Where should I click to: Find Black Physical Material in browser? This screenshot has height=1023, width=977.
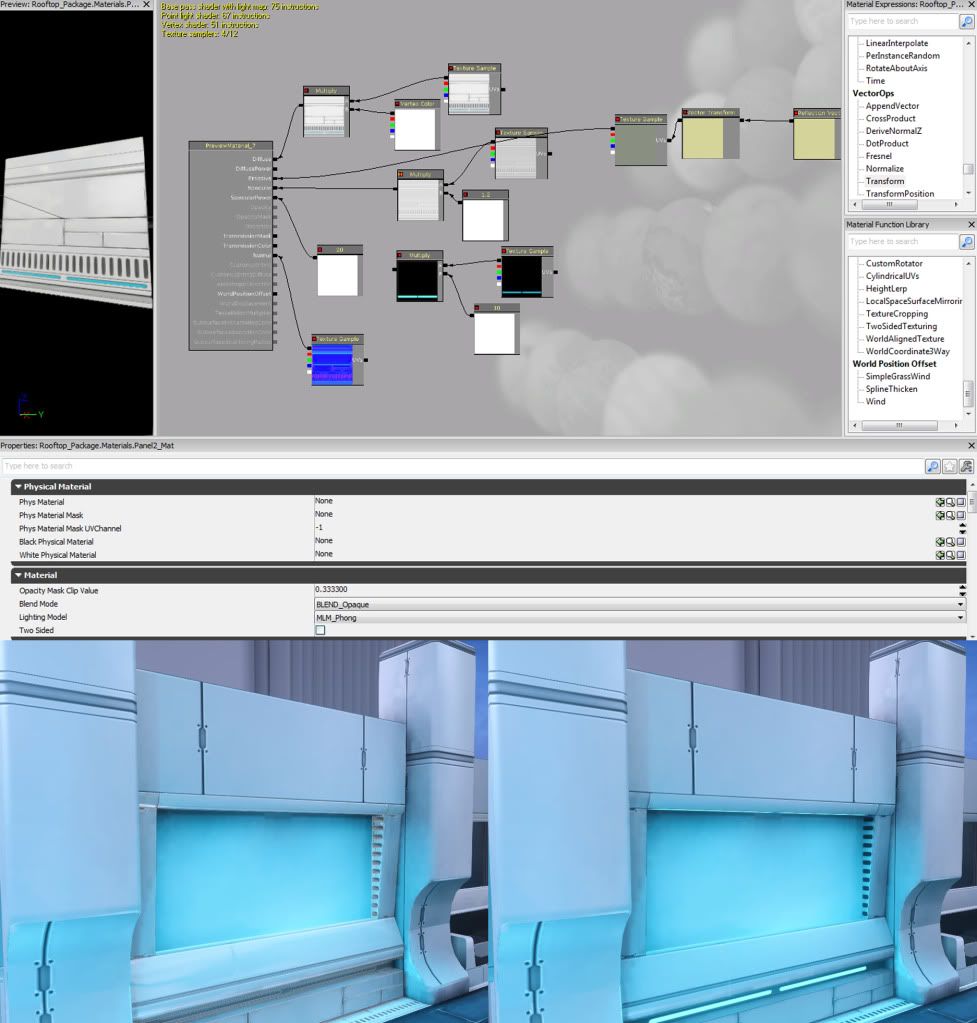pyautogui.click(x=950, y=542)
